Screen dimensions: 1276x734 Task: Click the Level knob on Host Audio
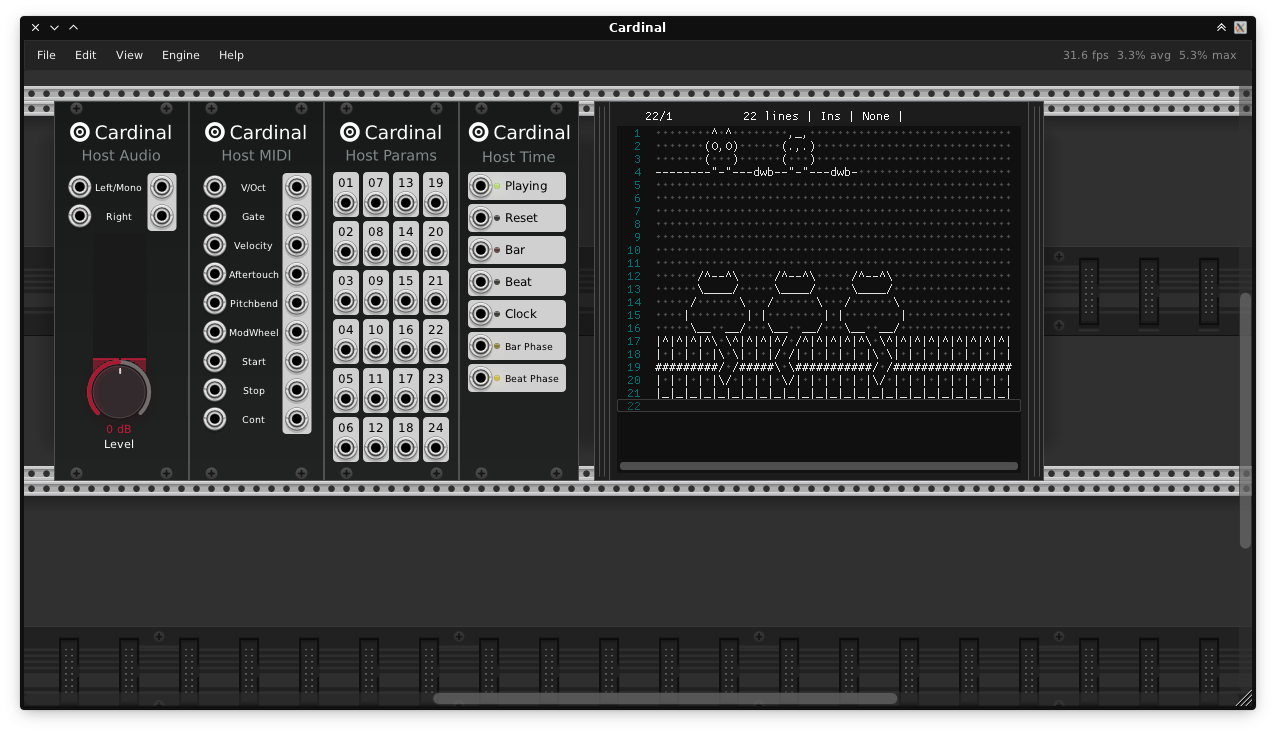pos(119,390)
